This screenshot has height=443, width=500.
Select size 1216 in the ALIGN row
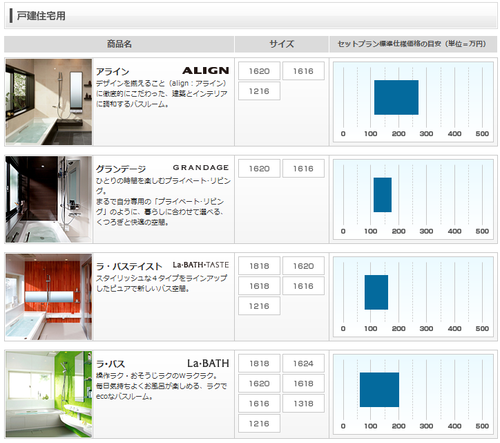tap(259, 91)
